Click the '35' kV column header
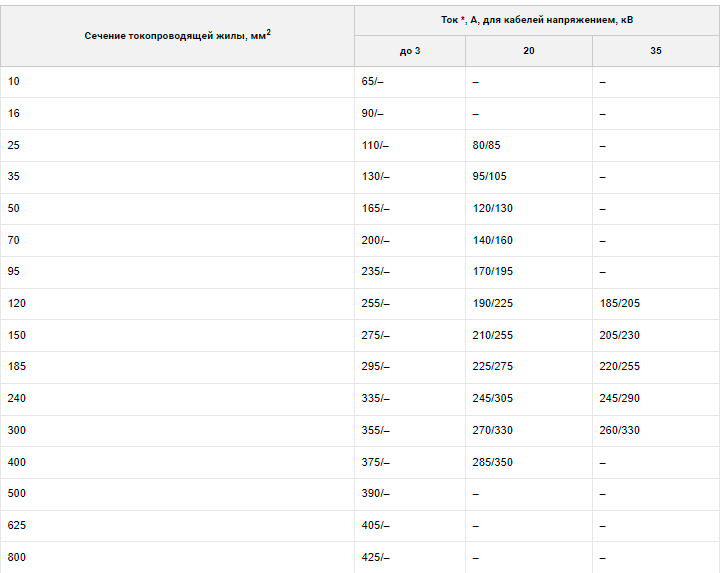Image resolution: width=720 pixels, height=573 pixels. point(655,51)
